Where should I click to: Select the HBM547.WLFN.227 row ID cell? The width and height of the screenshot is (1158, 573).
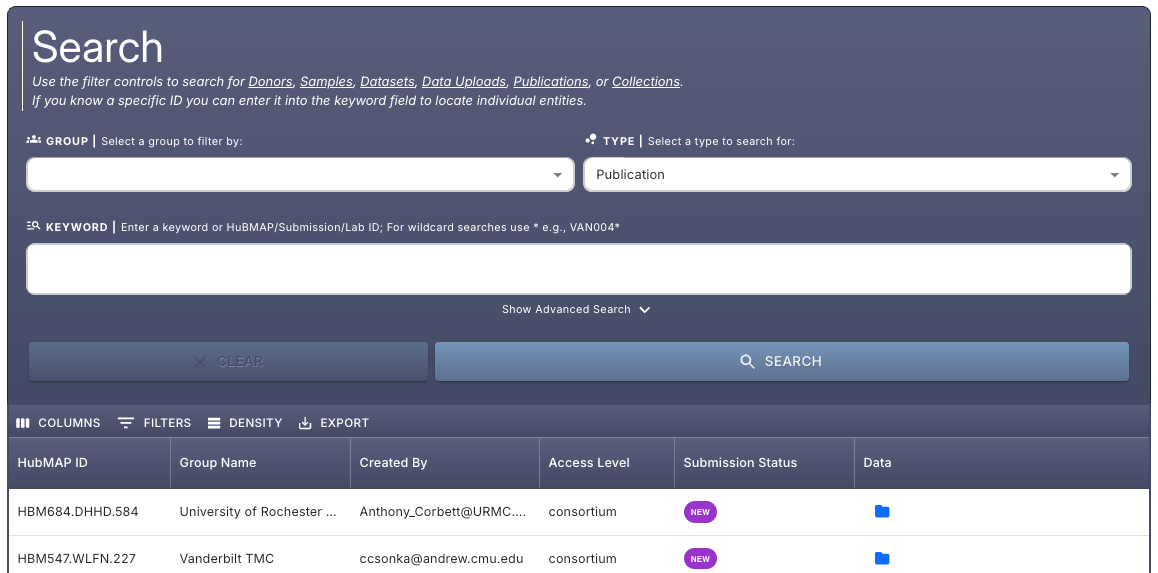coord(78,559)
